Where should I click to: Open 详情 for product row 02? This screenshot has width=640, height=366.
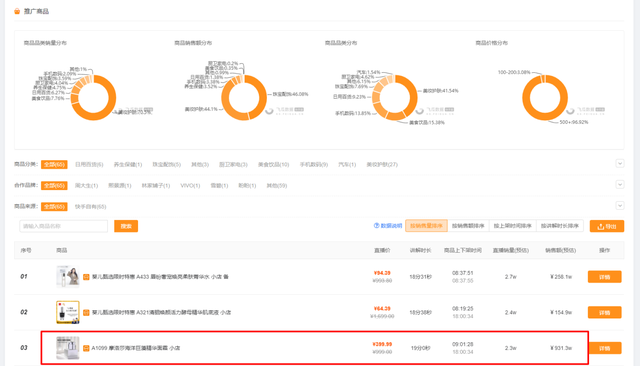[604, 313]
